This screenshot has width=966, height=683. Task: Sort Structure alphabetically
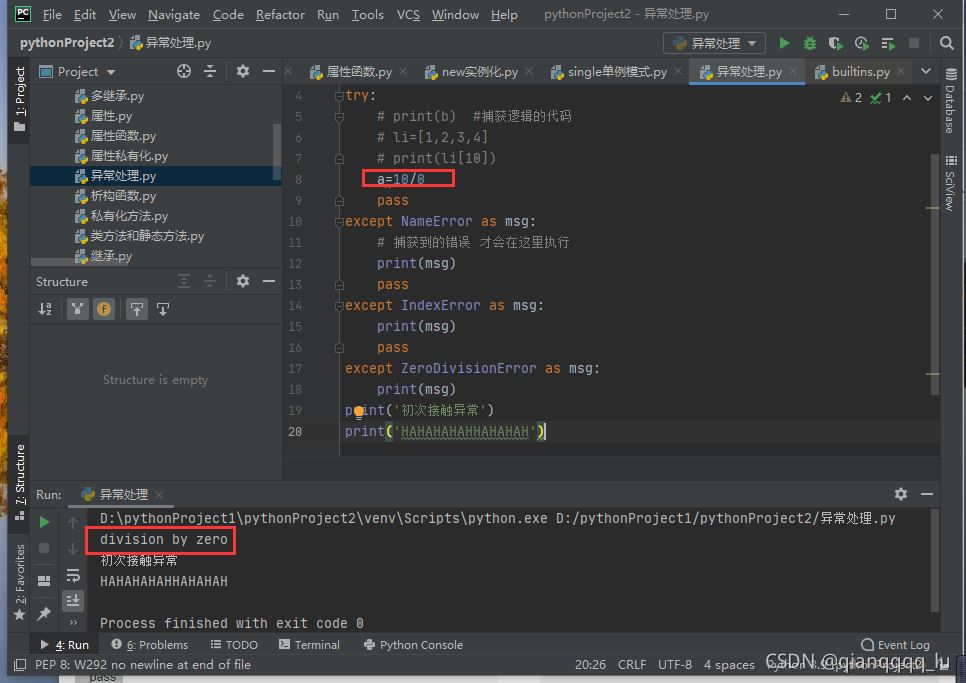pos(45,309)
